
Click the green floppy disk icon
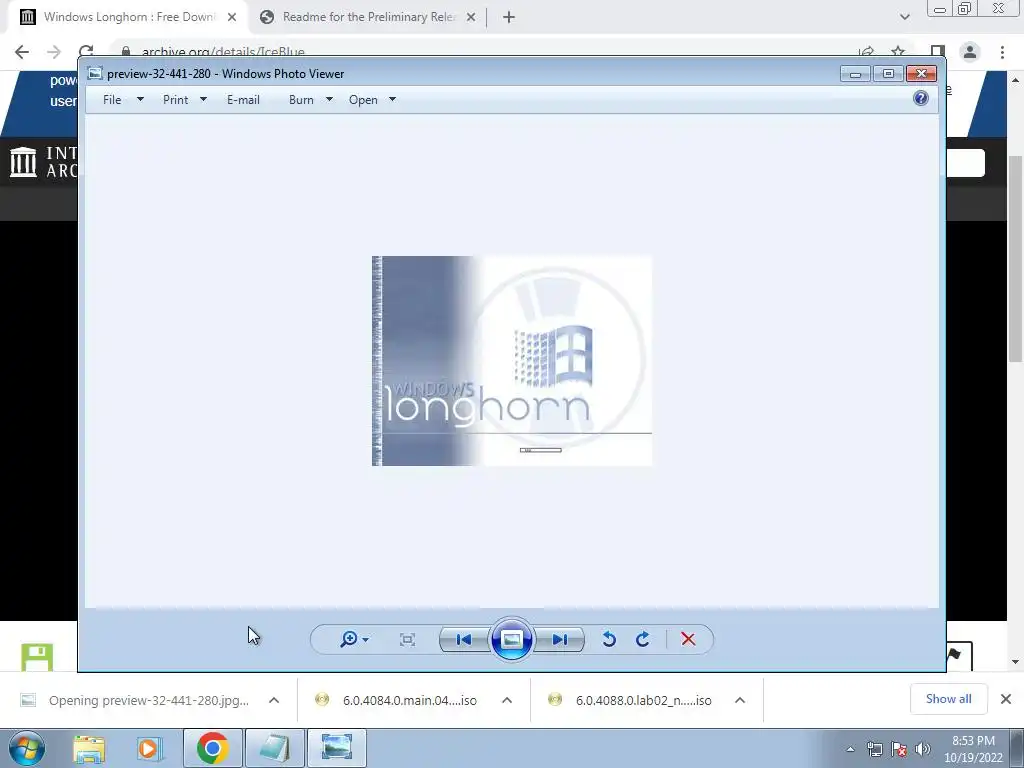coord(37,657)
